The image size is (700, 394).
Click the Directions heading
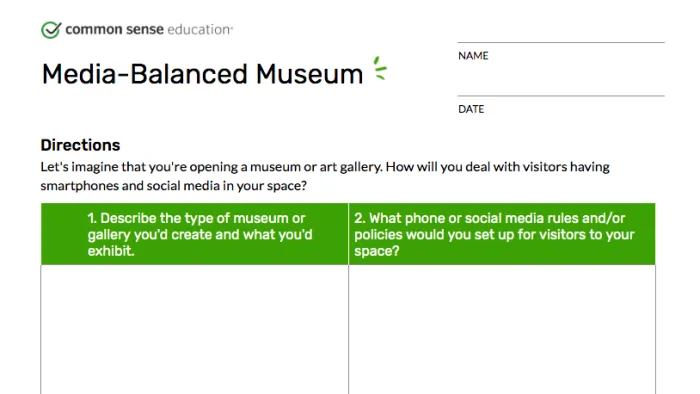(80, 145)
